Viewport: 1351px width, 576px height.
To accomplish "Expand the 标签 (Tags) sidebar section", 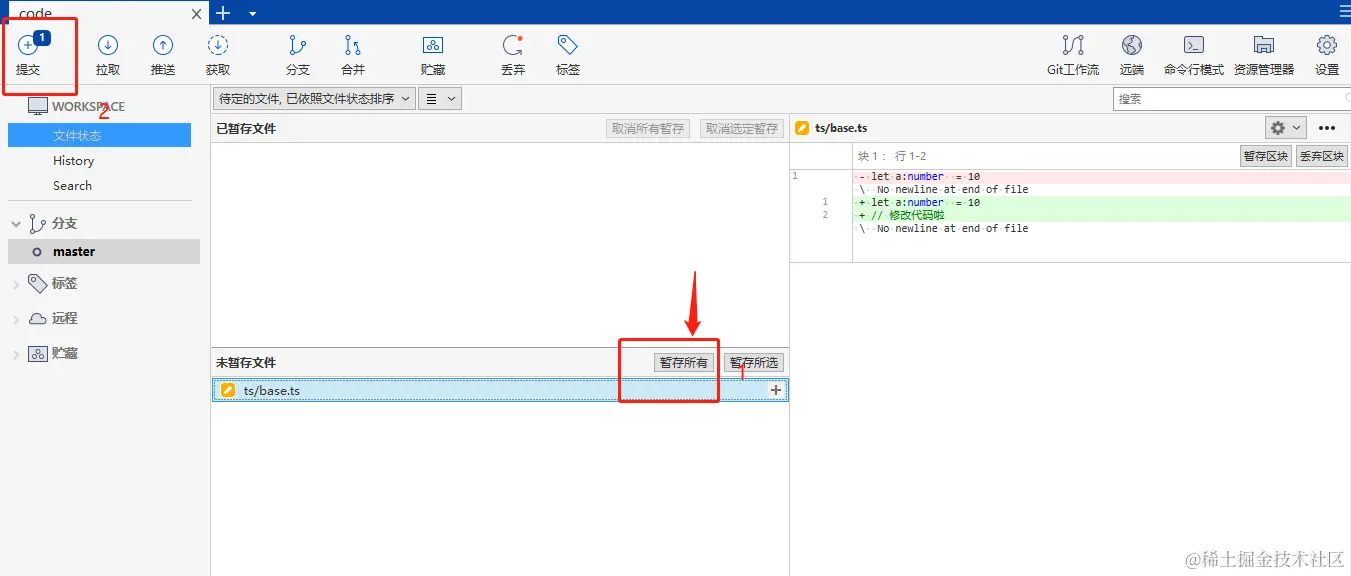I will tap(16, 284).
